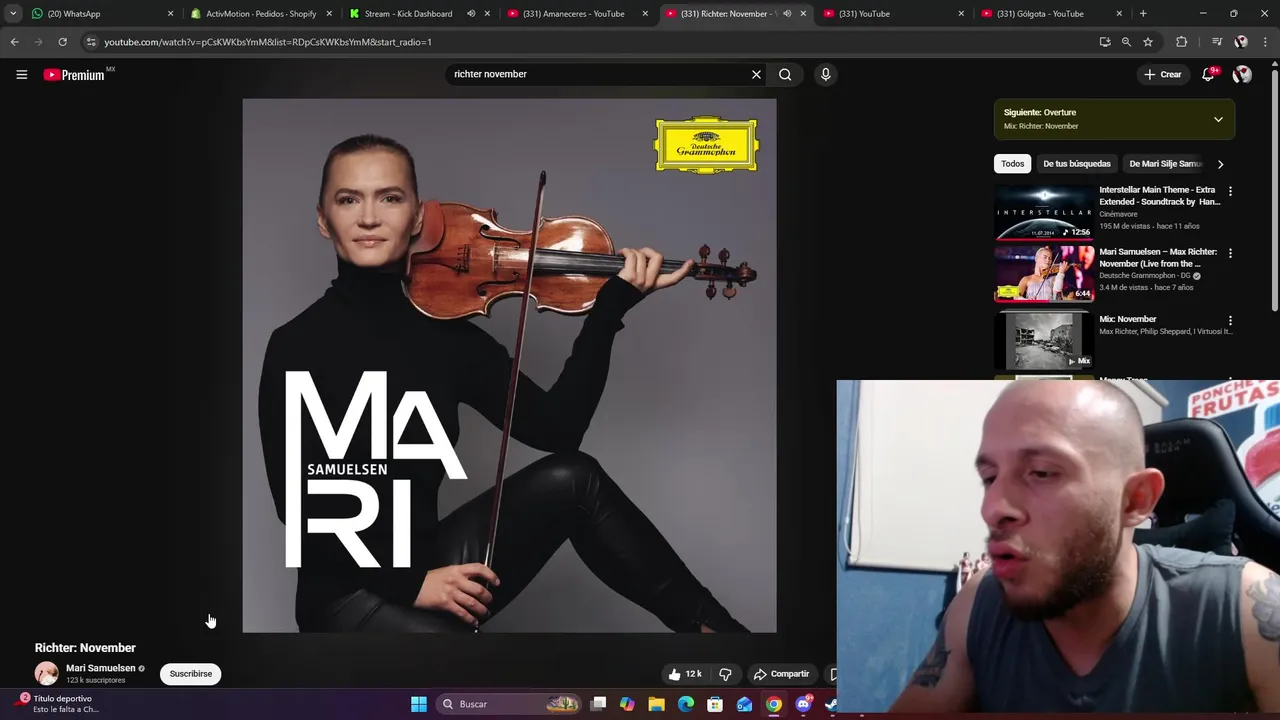Viewport: 1280px width, 720px height.
Task: Submit search with the magnifying glass button
Action: [785, 74]
